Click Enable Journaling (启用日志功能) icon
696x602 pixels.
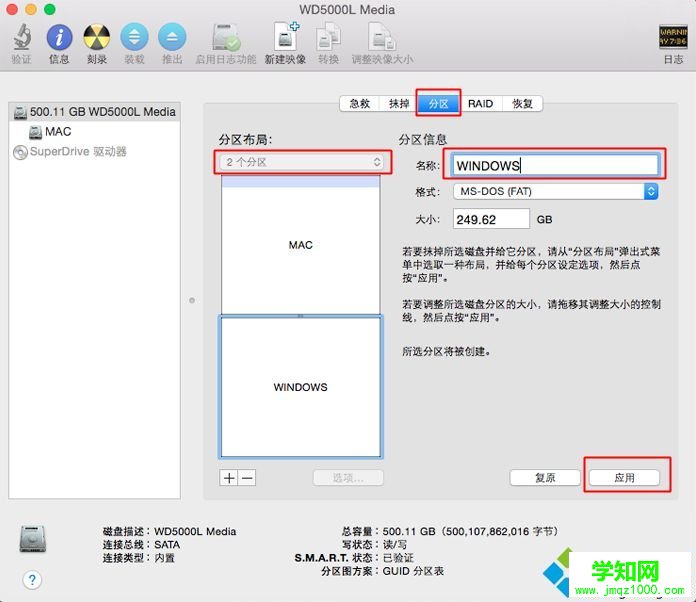[x=226, y=37]
